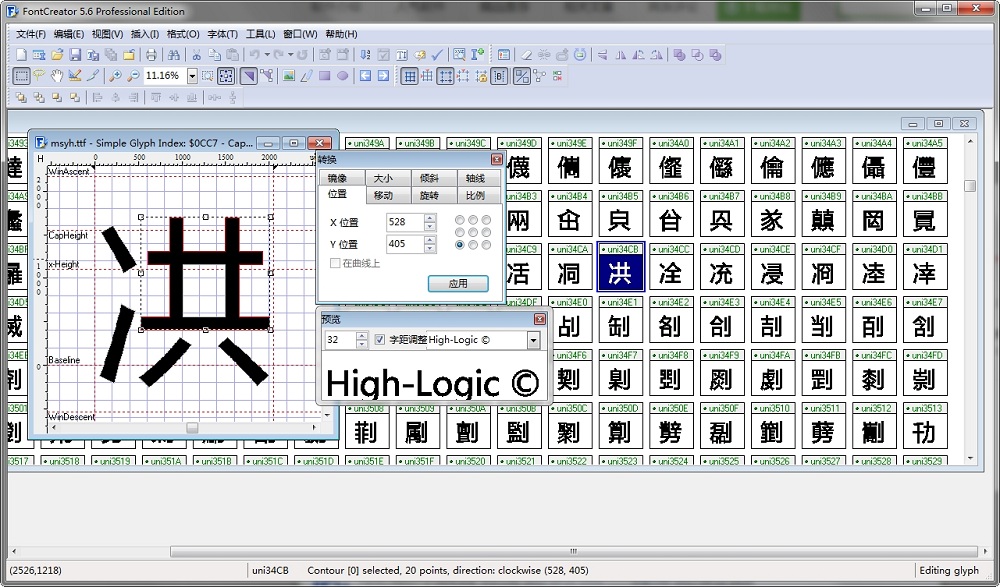Click the 应用 apply button

click(459, 283)
